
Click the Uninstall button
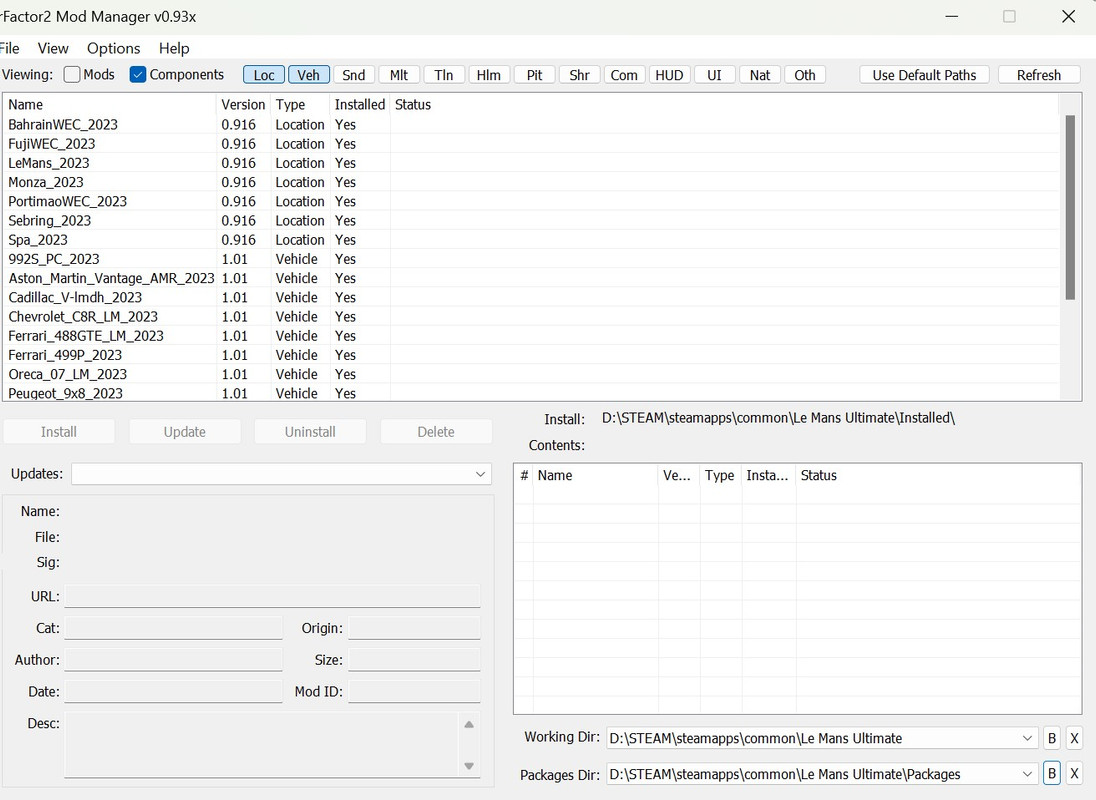(310, 432)
